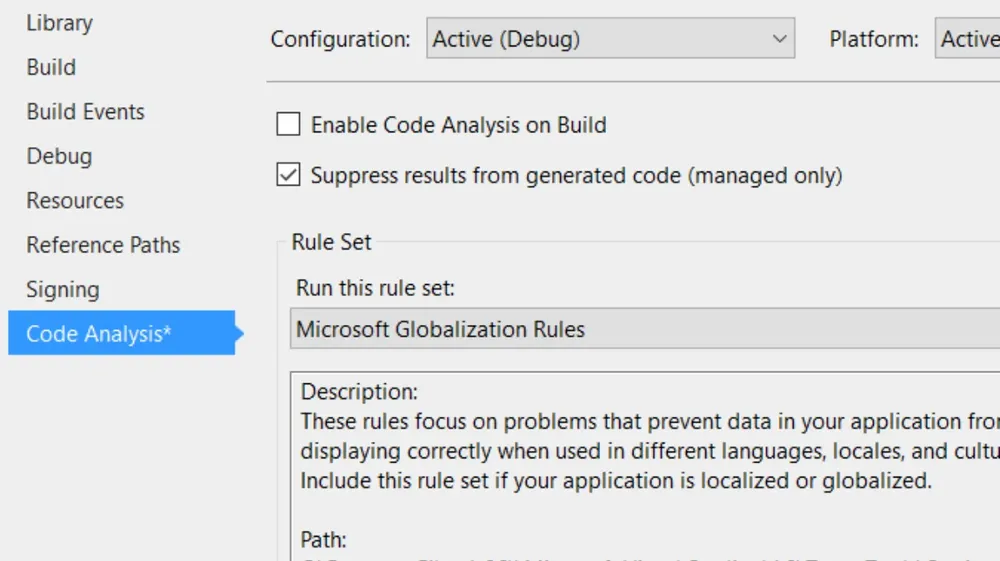Click the Configuration: label

(340, 40)
